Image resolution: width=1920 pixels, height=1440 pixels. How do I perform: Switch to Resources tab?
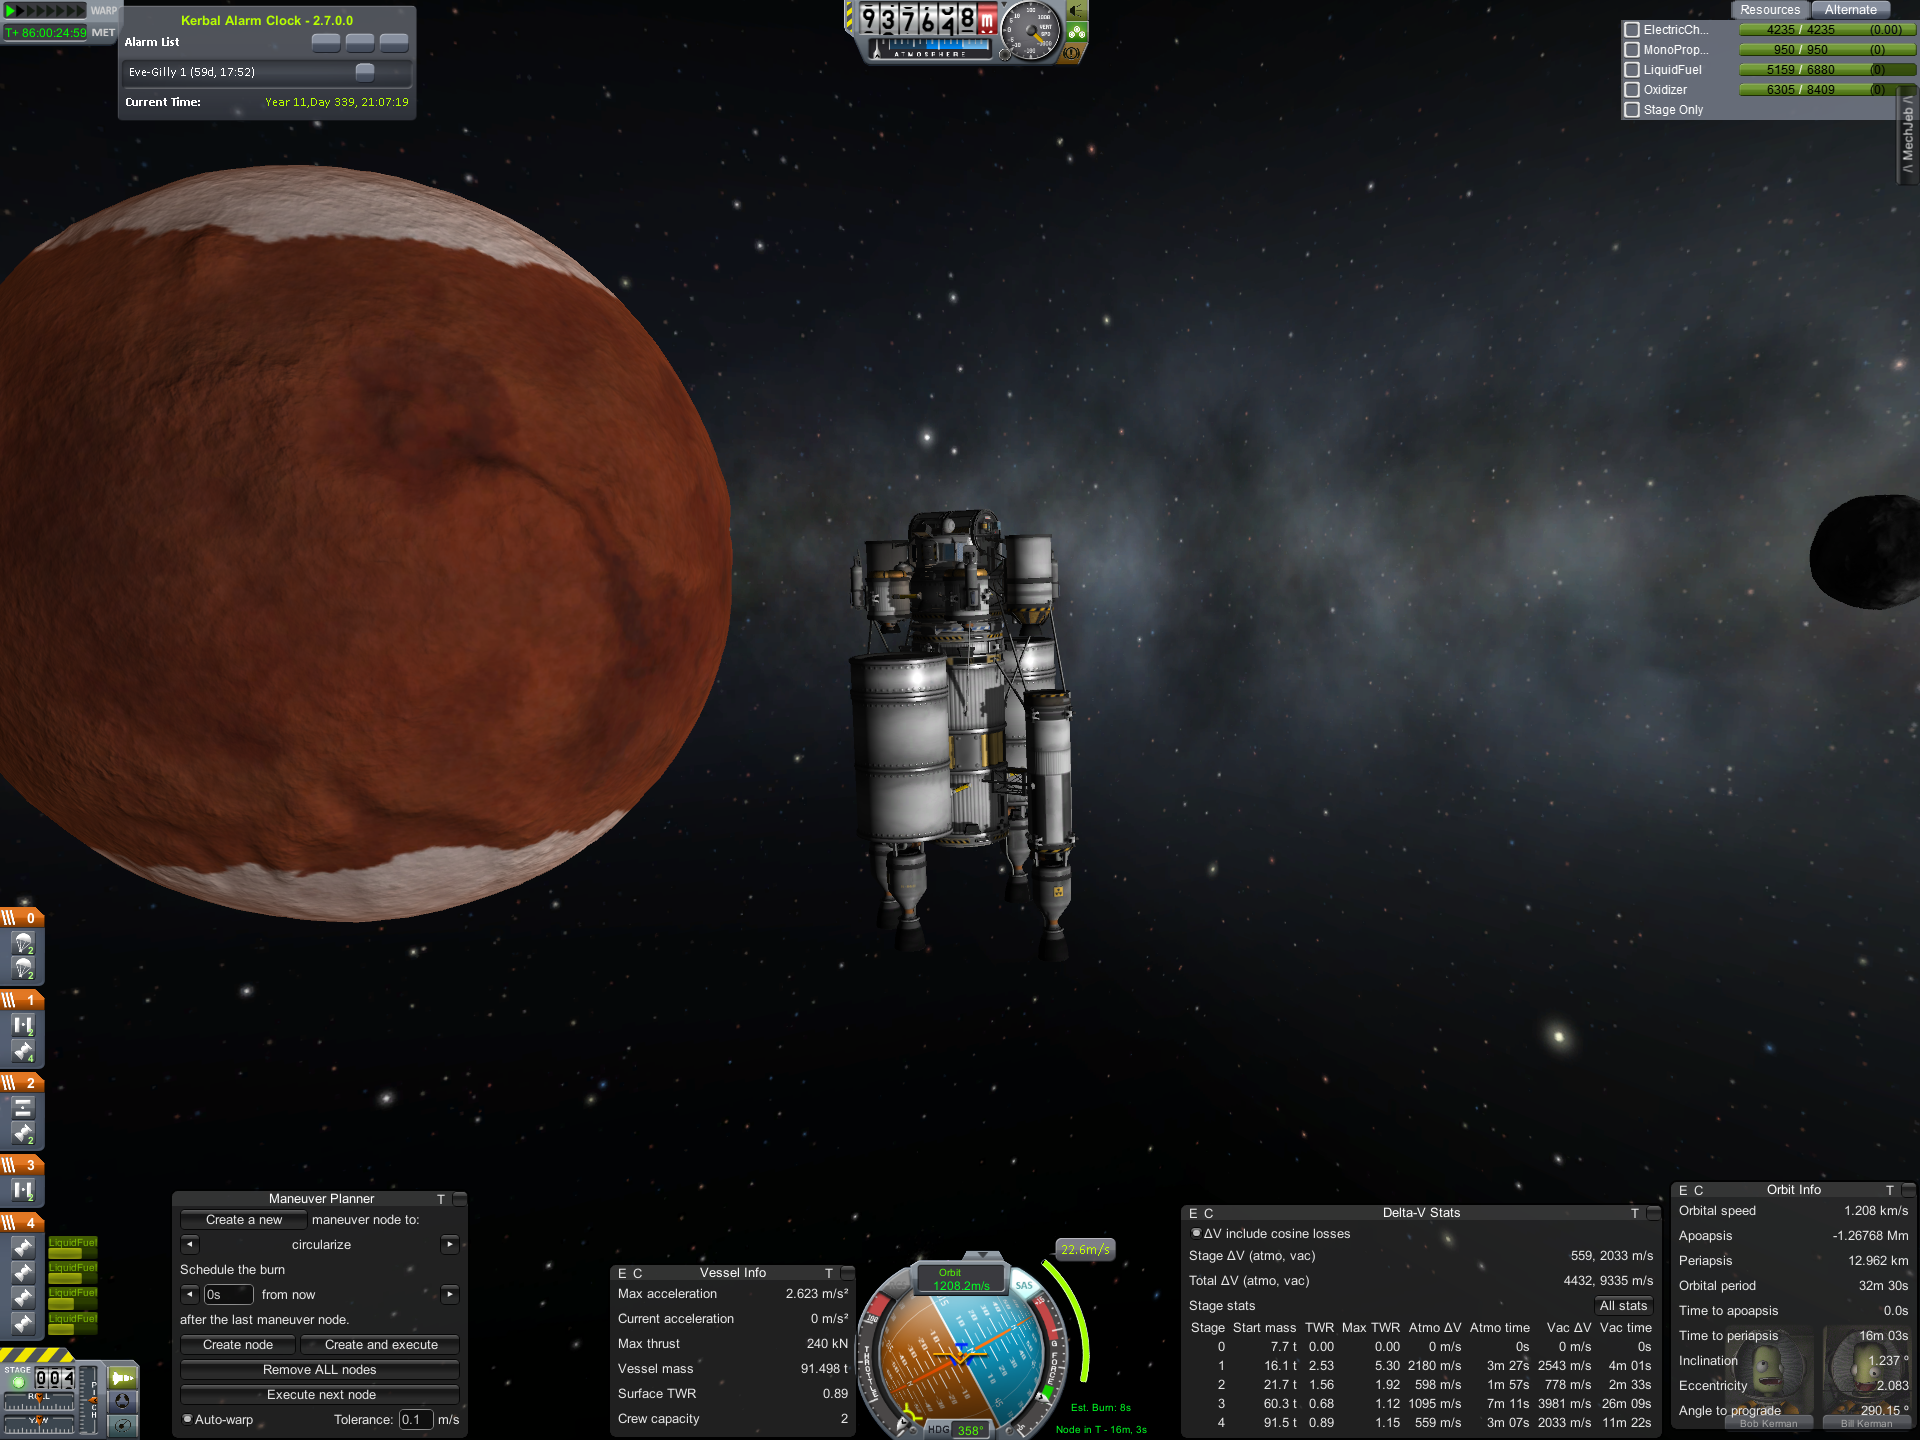[1769, 10]
